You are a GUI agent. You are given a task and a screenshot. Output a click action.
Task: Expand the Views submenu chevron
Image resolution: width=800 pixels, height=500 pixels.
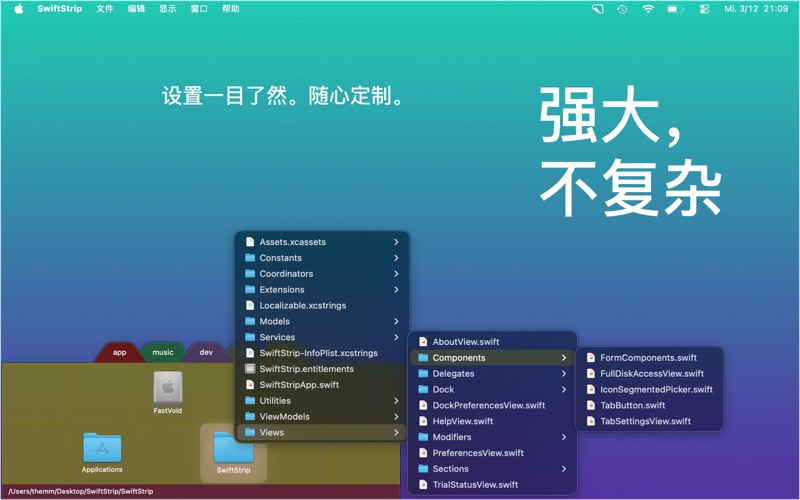[x=396, y=432]
